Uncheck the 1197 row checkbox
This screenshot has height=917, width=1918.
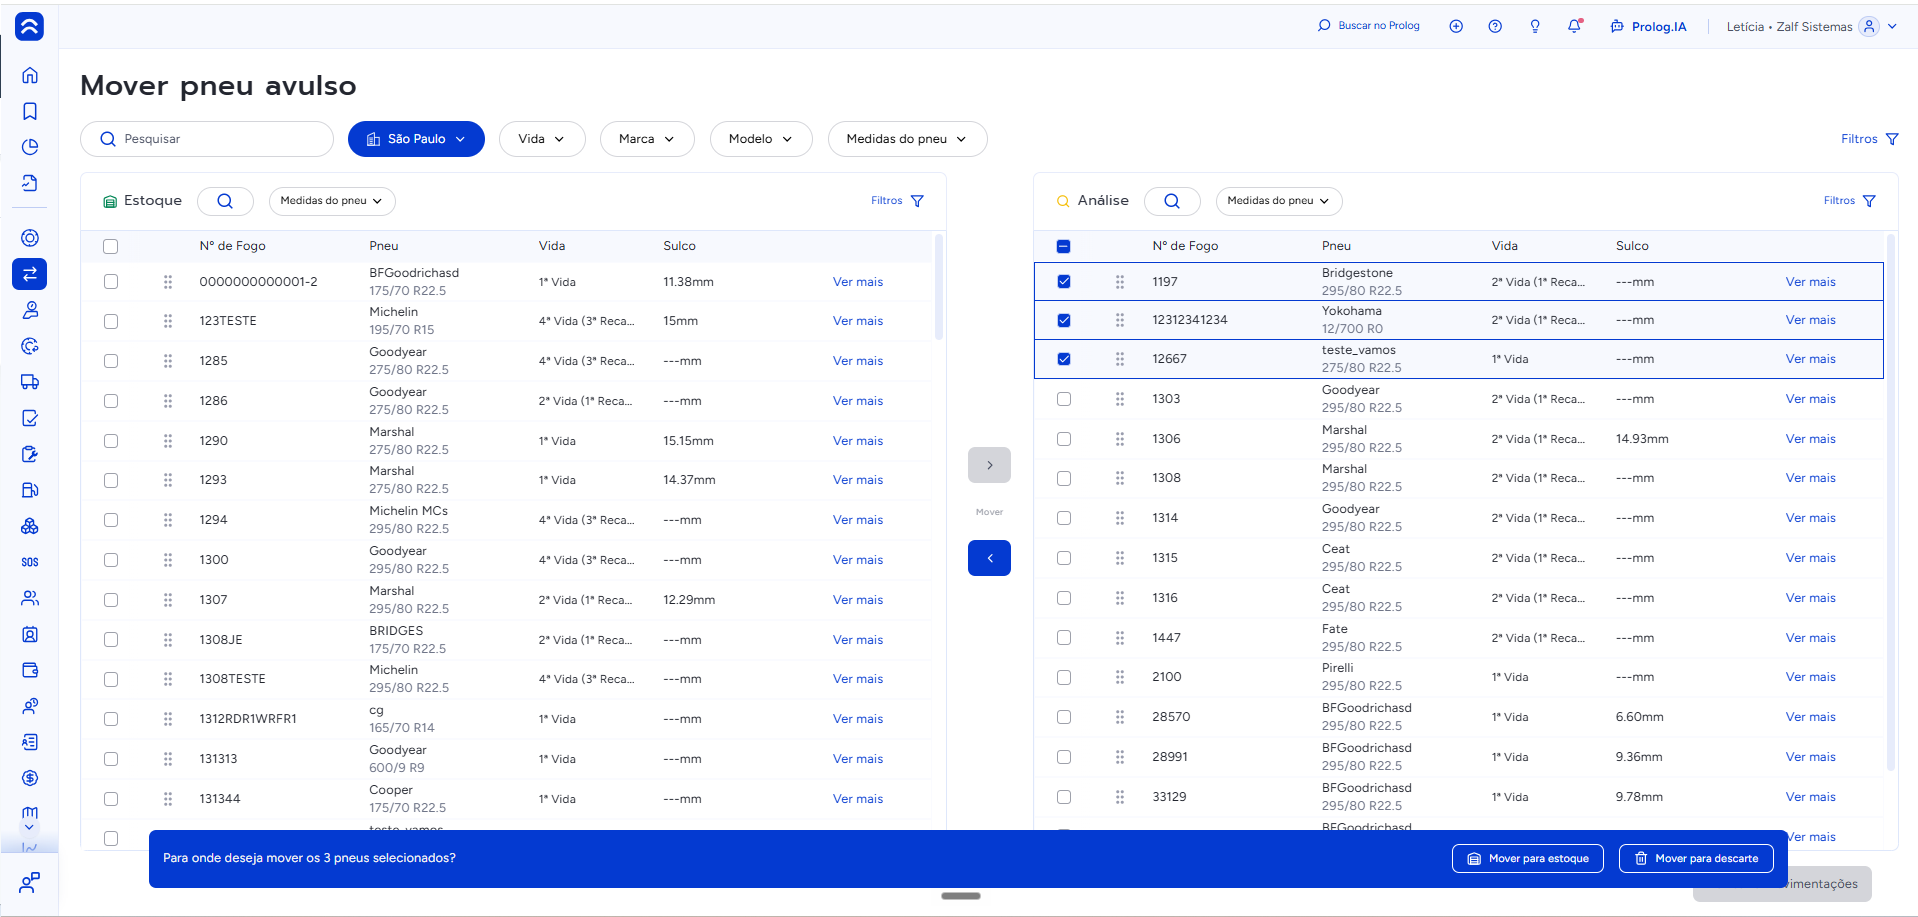[1064, 282]
